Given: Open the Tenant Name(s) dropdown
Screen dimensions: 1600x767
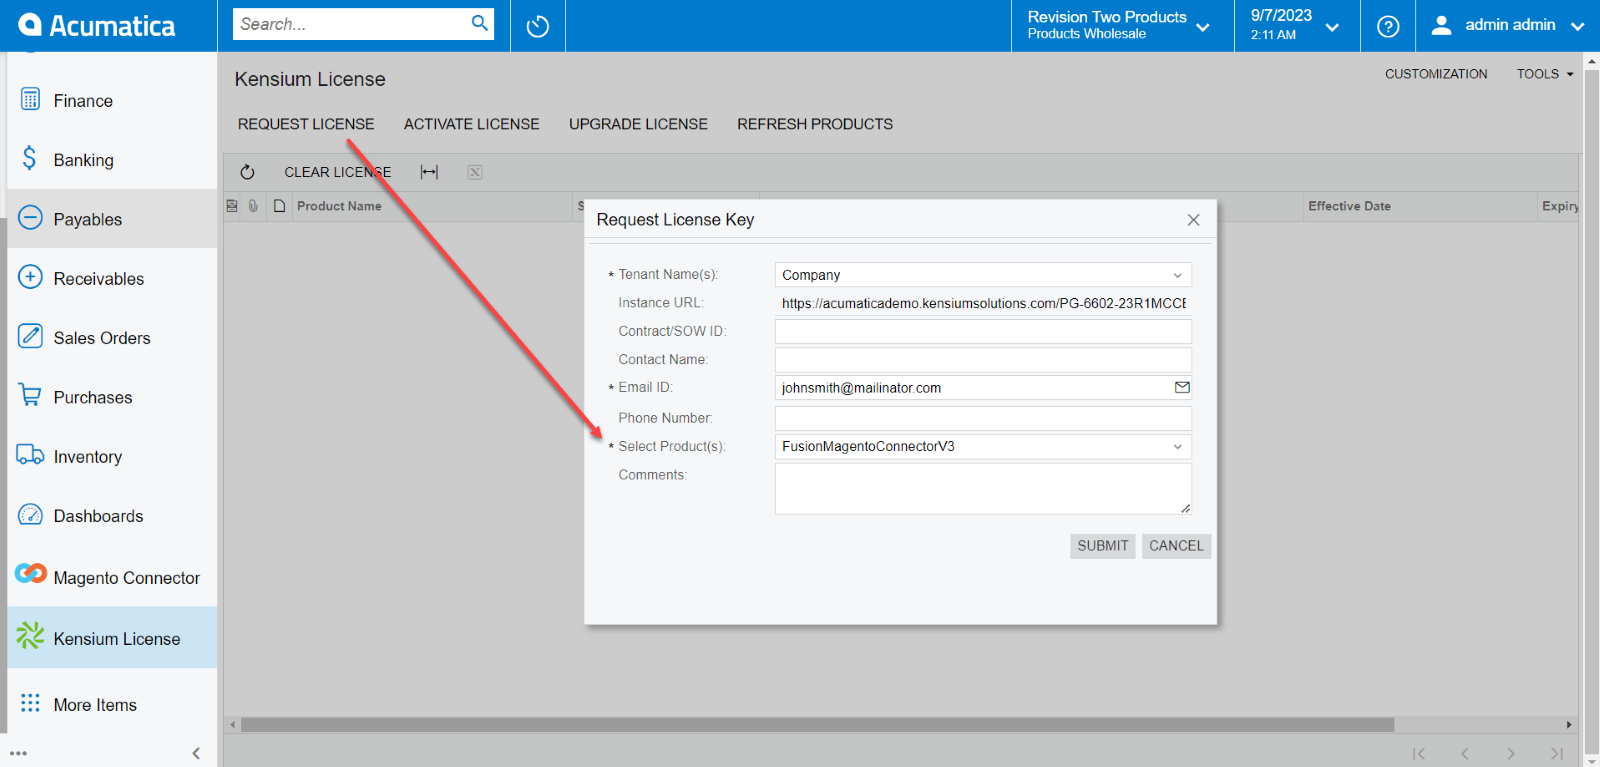Looking at the screenshot, I should pos(1177,275).
